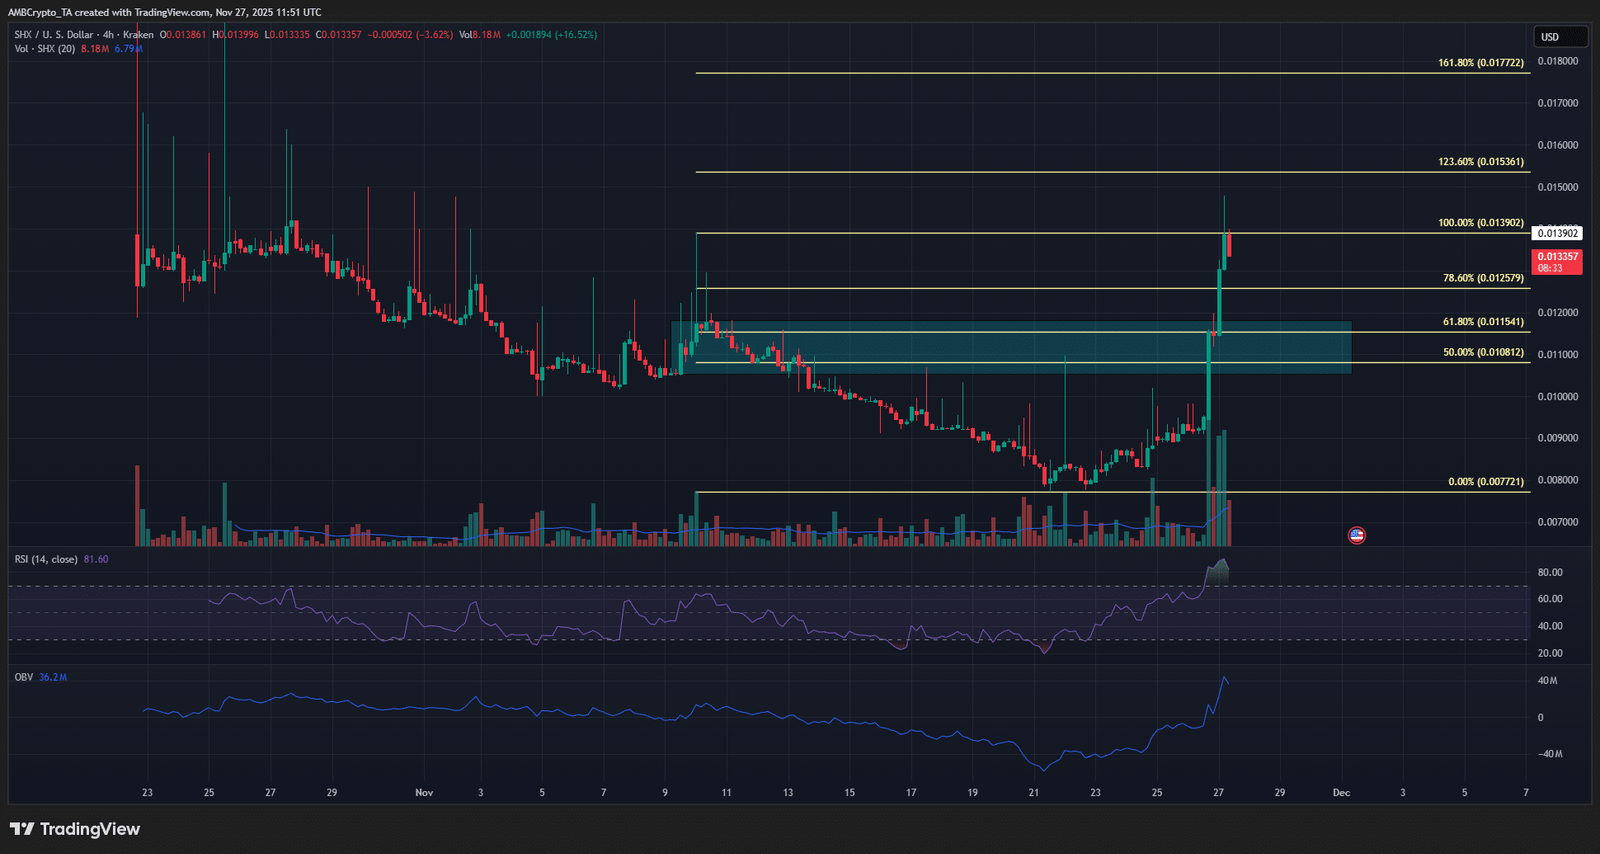The height and width of the screenshot is (854, 1600).
Task: Click the 17 date label on time axis
Action: [x=911, y=793]
